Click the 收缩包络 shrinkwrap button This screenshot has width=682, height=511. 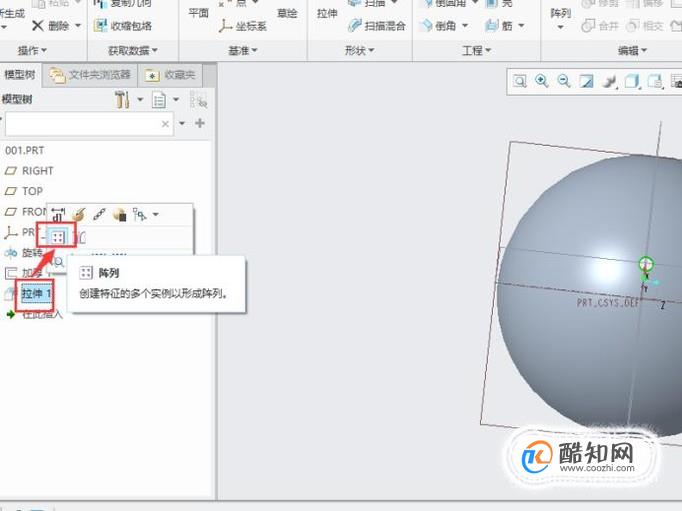coord(123,26)
